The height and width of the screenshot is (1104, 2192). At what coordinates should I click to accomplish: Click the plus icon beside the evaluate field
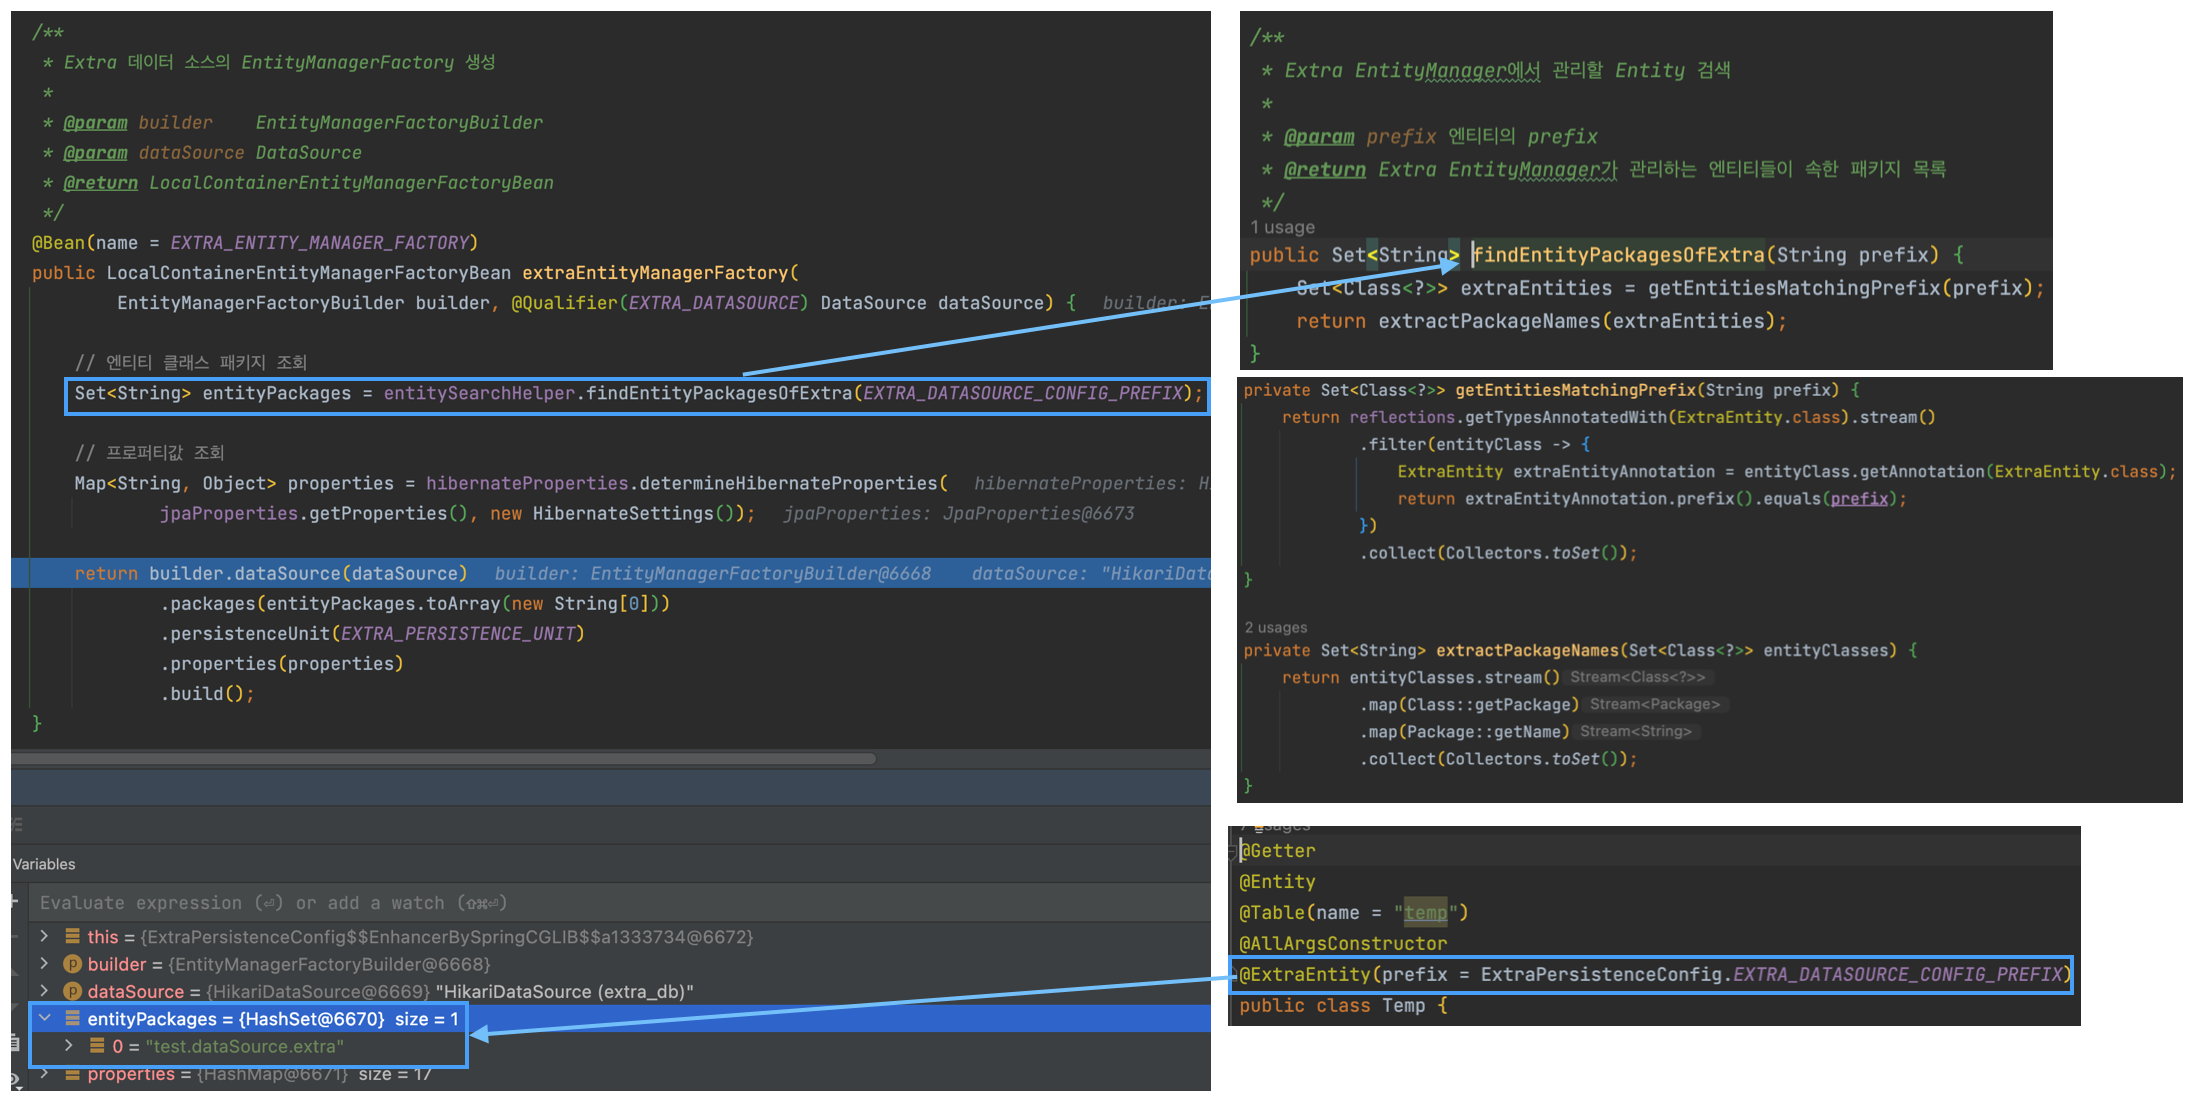pos(15,902)
